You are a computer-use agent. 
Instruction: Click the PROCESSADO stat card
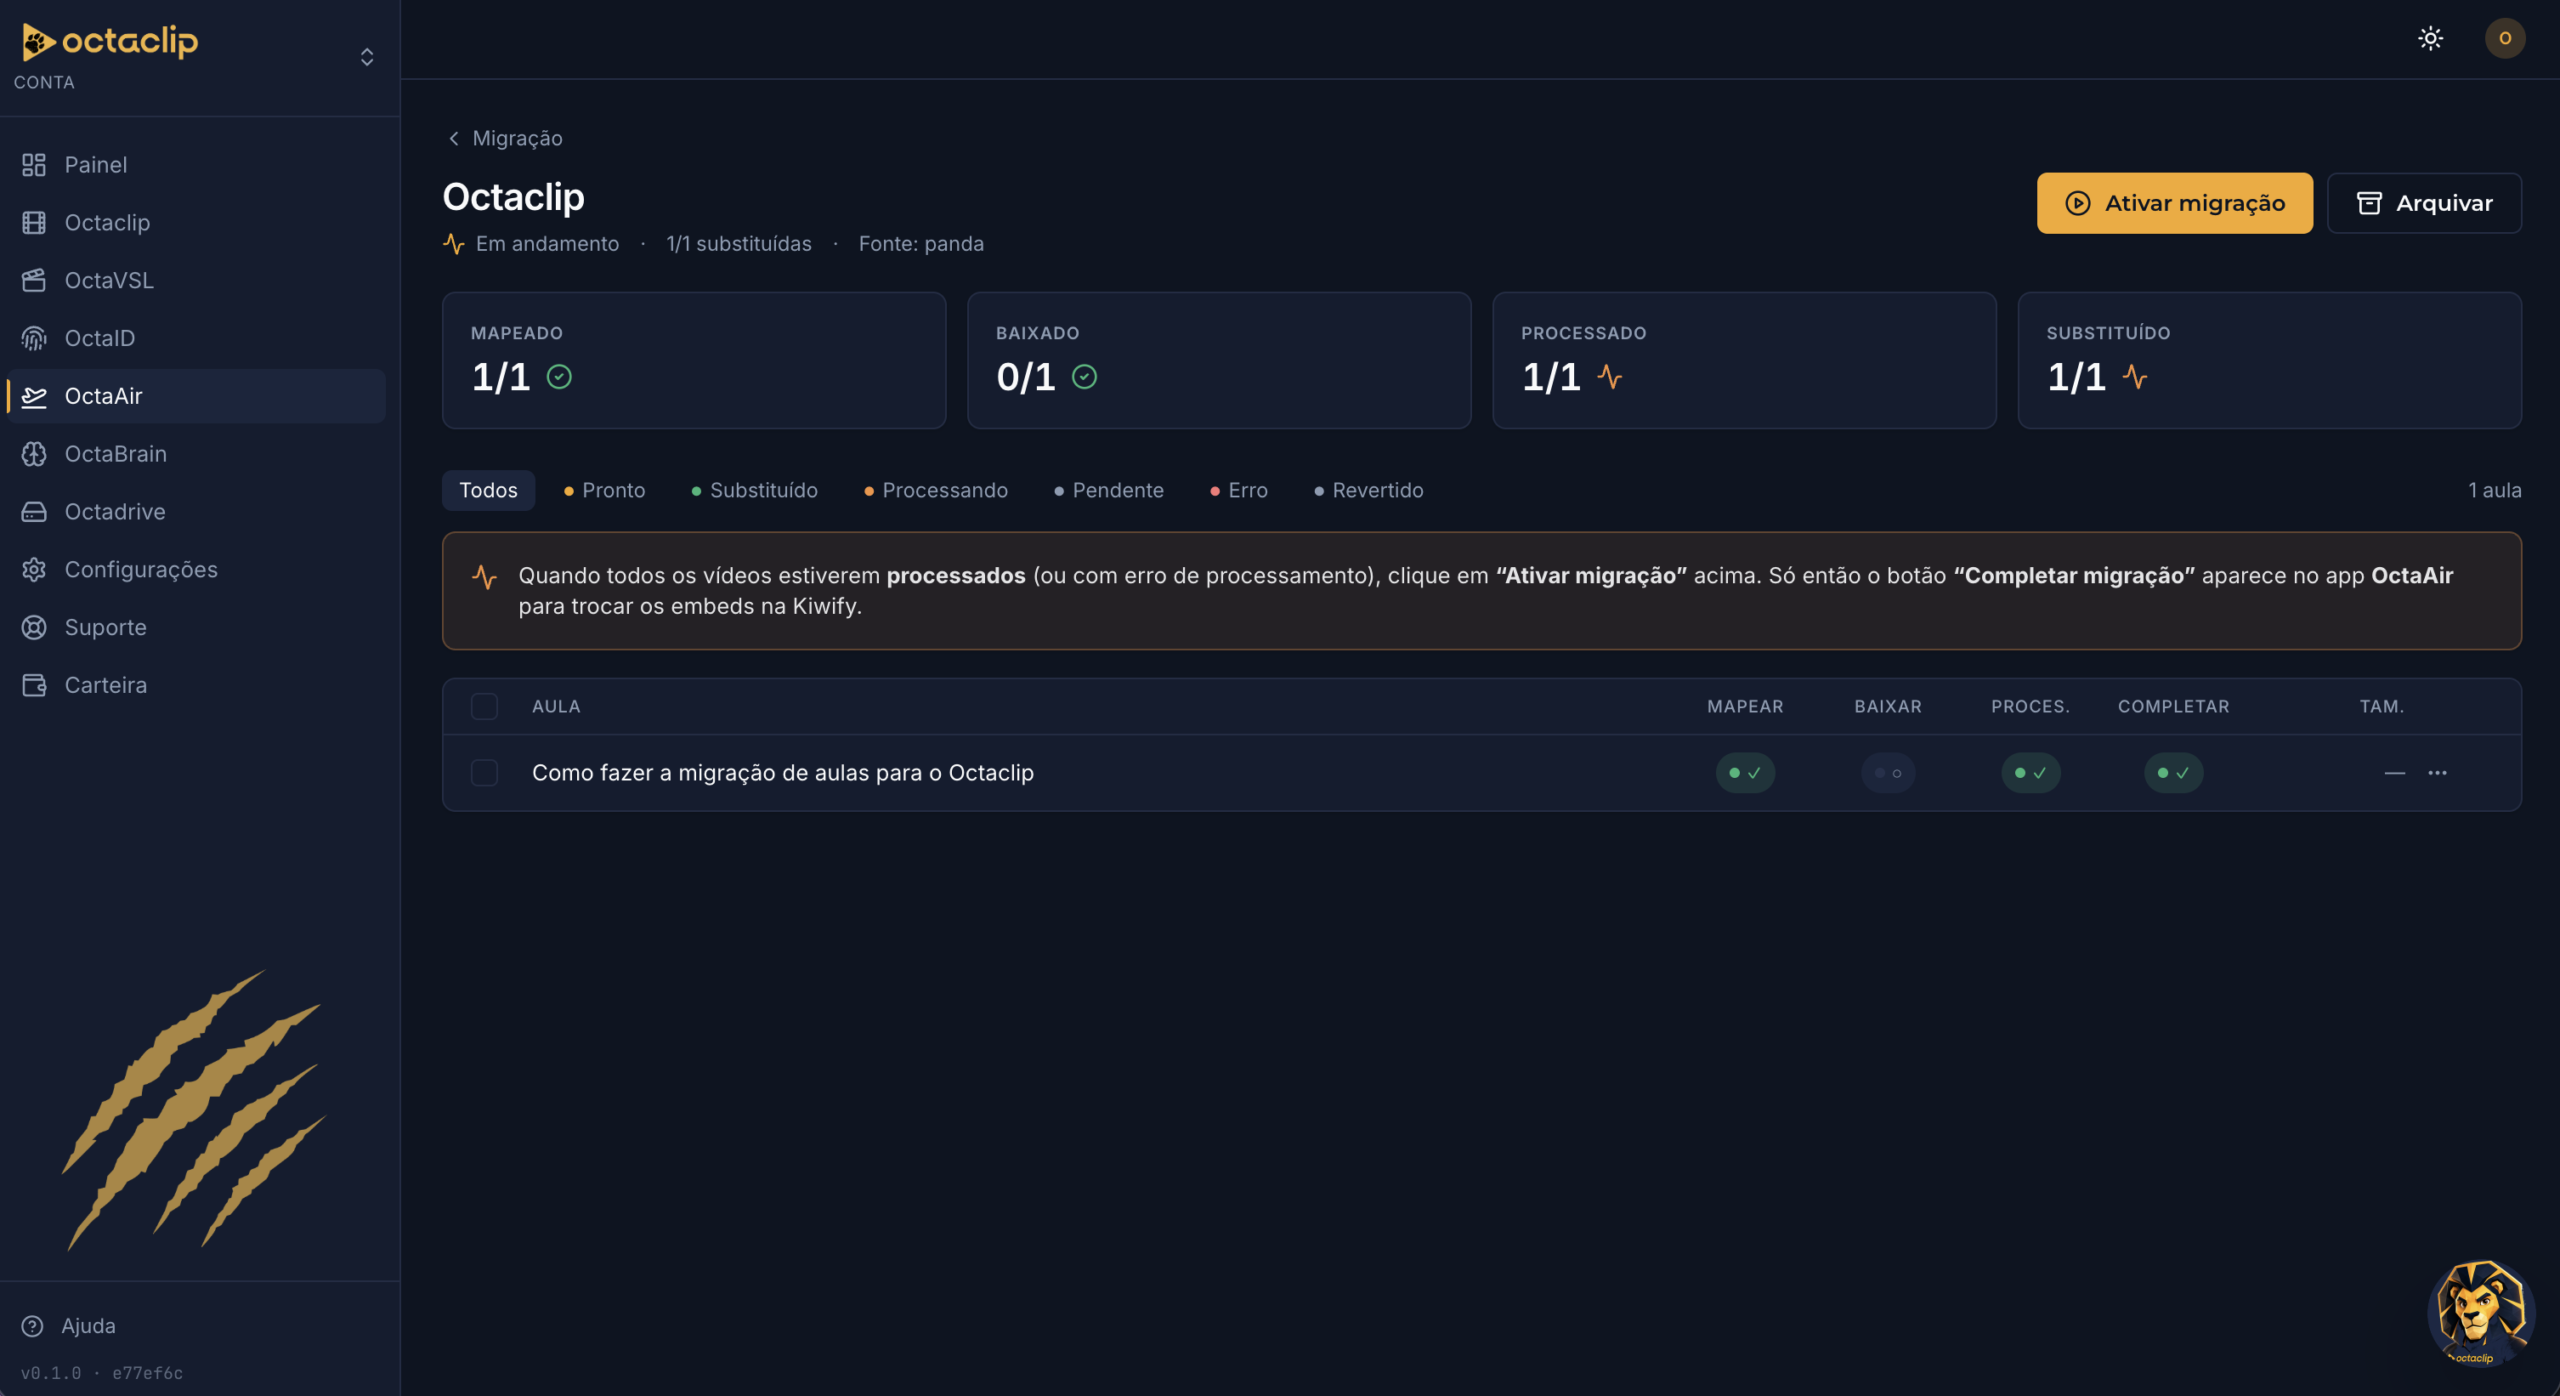point(1744,360)
